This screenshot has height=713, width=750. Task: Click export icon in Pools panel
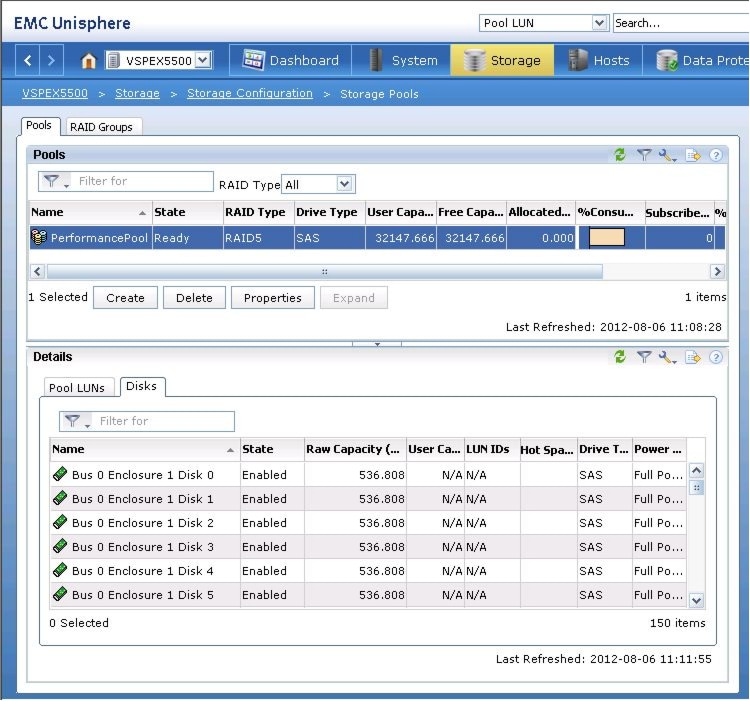click(693, 155)
